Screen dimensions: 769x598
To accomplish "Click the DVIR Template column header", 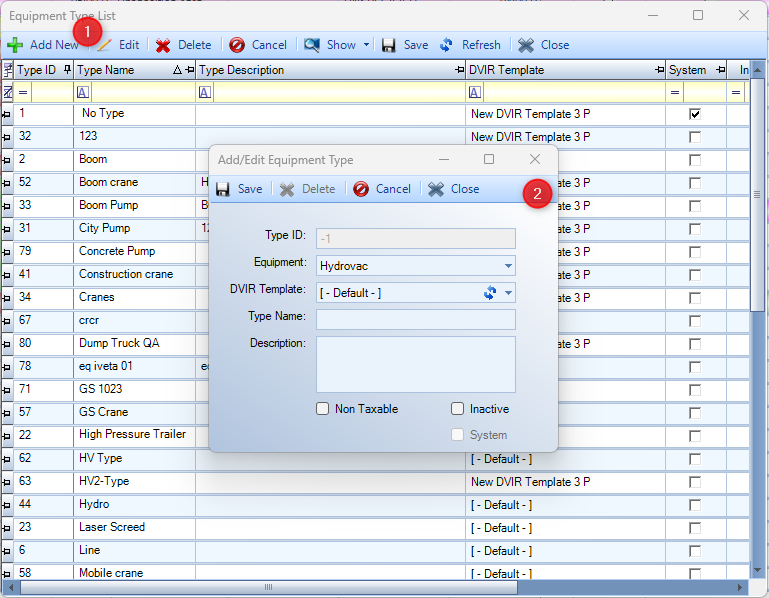I will (x=506, y=70).
